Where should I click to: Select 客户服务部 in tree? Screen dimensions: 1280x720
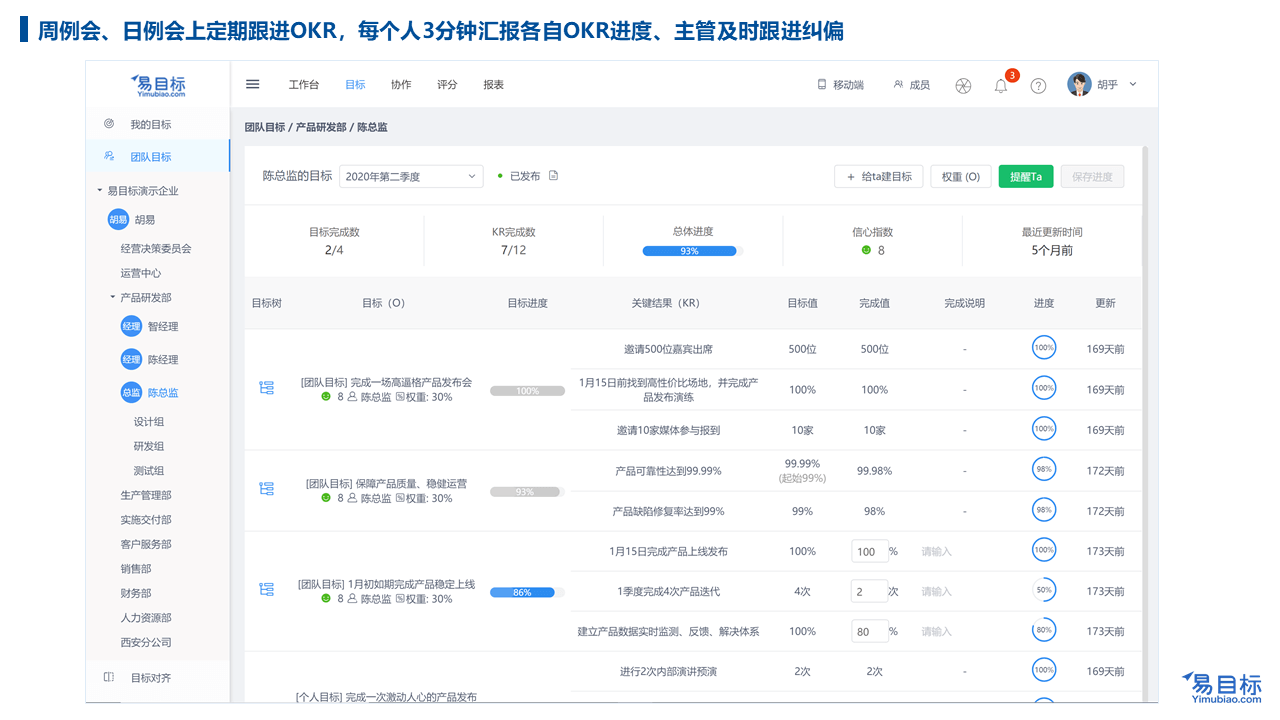click(146, 544)
